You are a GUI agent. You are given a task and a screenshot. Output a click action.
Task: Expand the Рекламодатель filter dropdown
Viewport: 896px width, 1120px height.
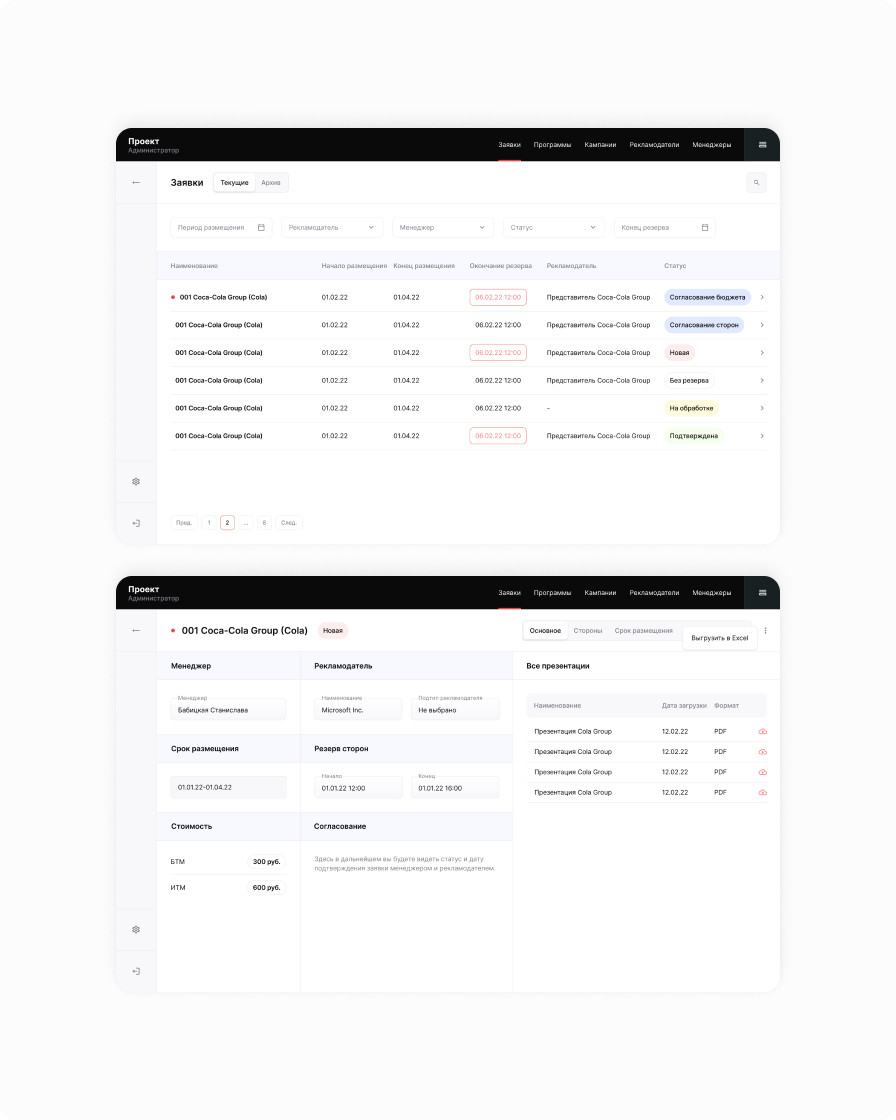point(332,228)
